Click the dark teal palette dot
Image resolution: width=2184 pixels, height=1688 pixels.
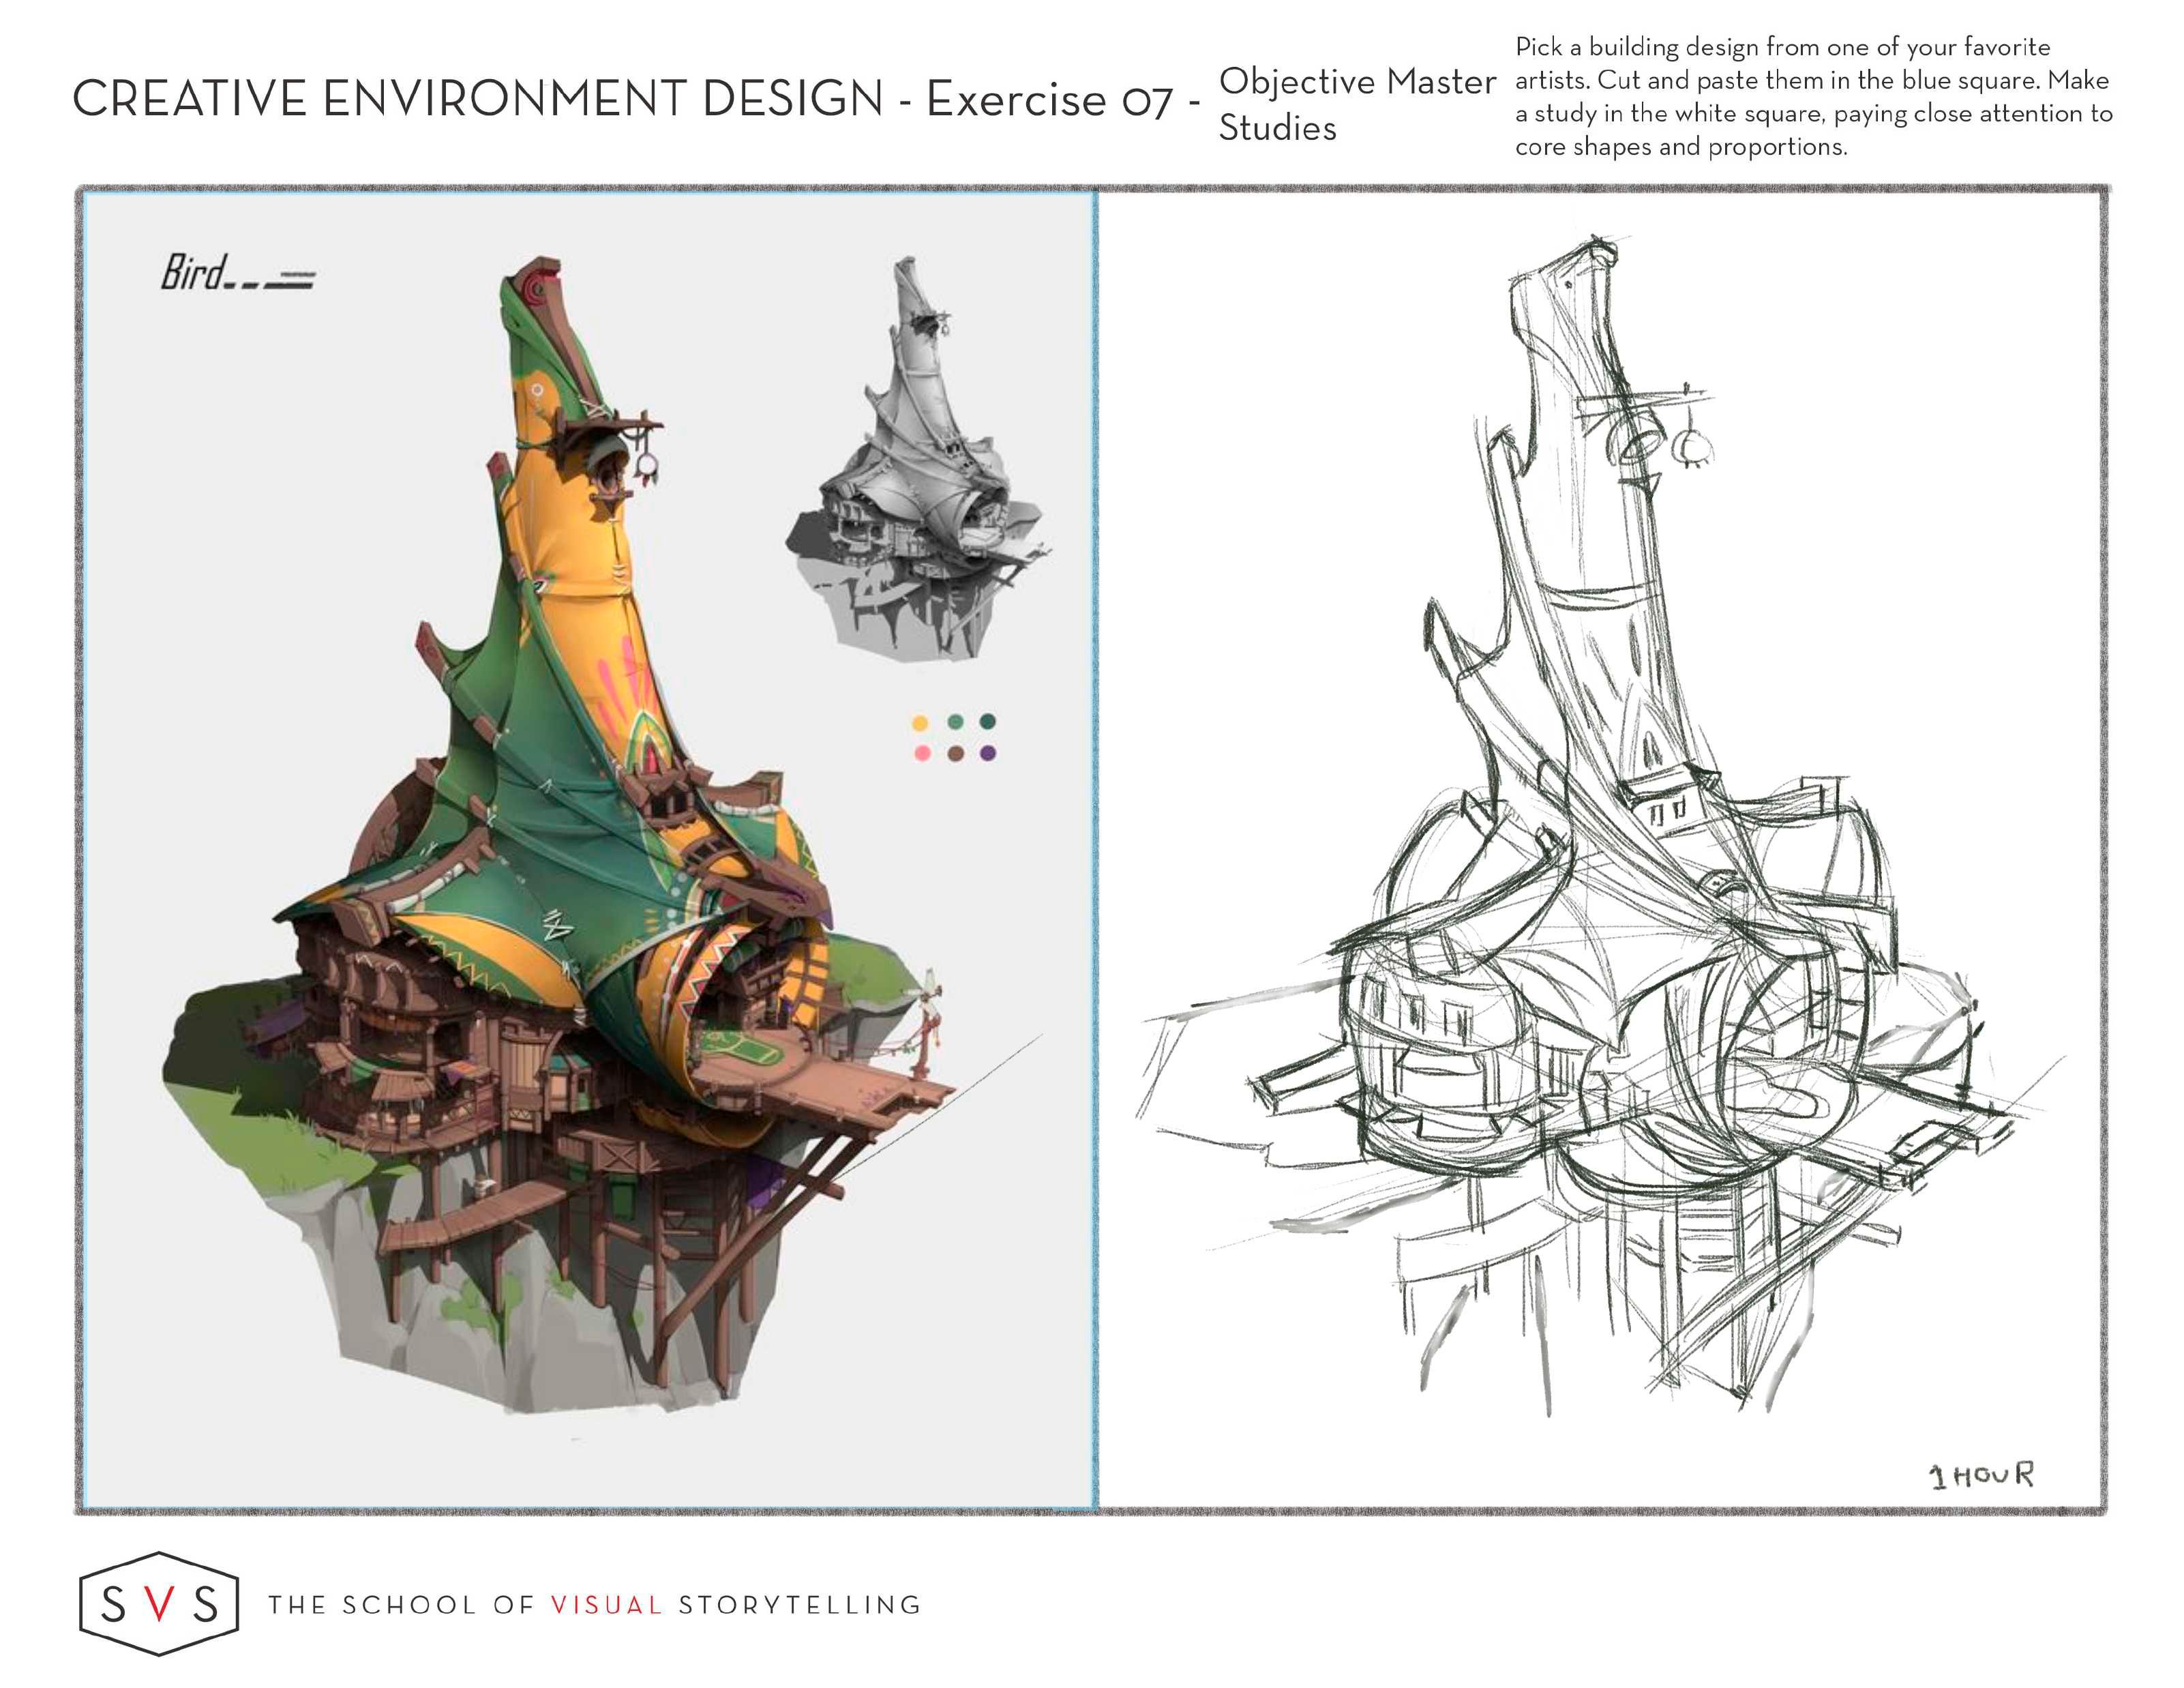(988, 722)
